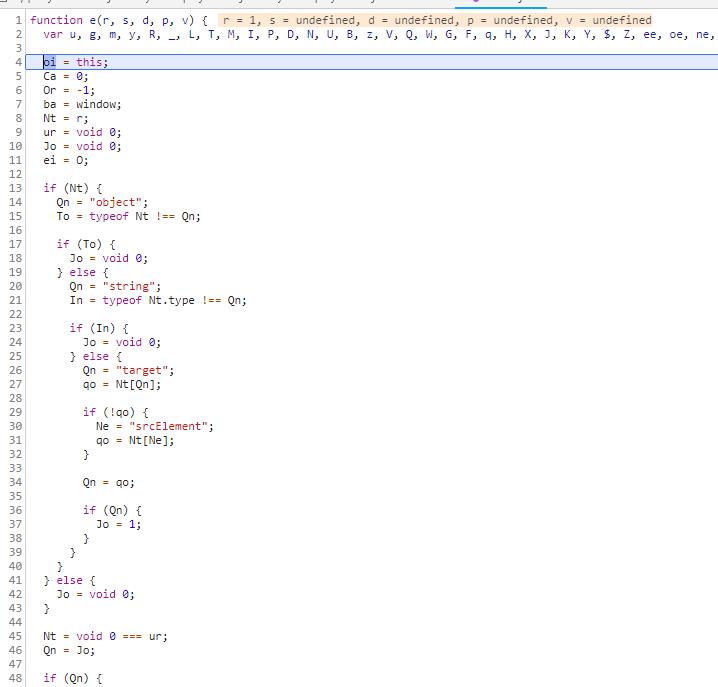Click 'if (Qn) {' on line 36
Screen dimensions: 718x687
(112, 510)
